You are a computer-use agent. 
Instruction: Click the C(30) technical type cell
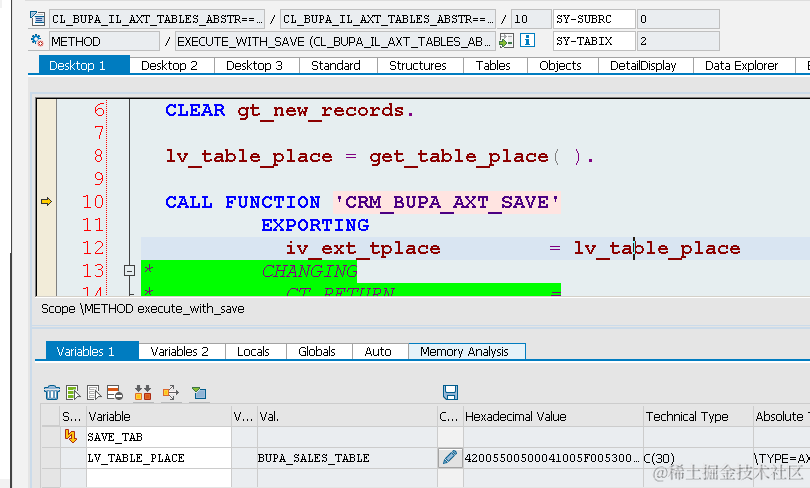pos(698,458)
